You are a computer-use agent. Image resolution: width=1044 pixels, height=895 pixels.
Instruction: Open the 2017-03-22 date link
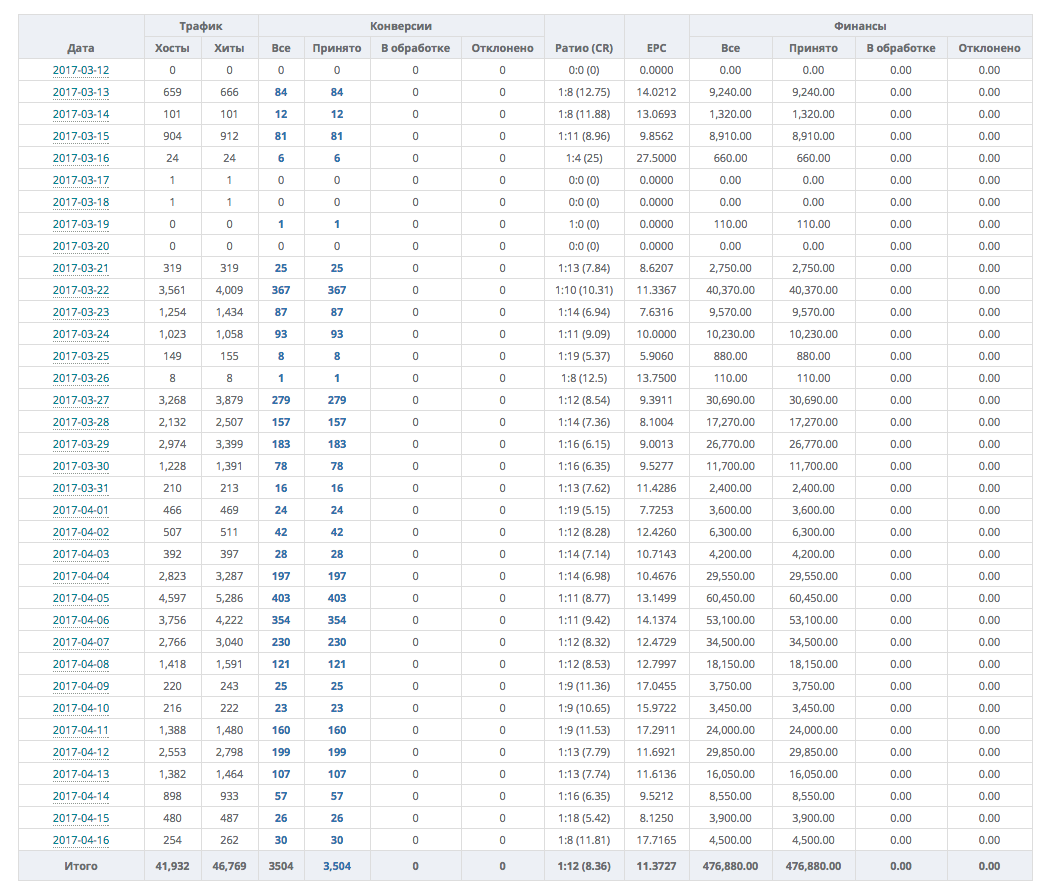pos(81,290)
